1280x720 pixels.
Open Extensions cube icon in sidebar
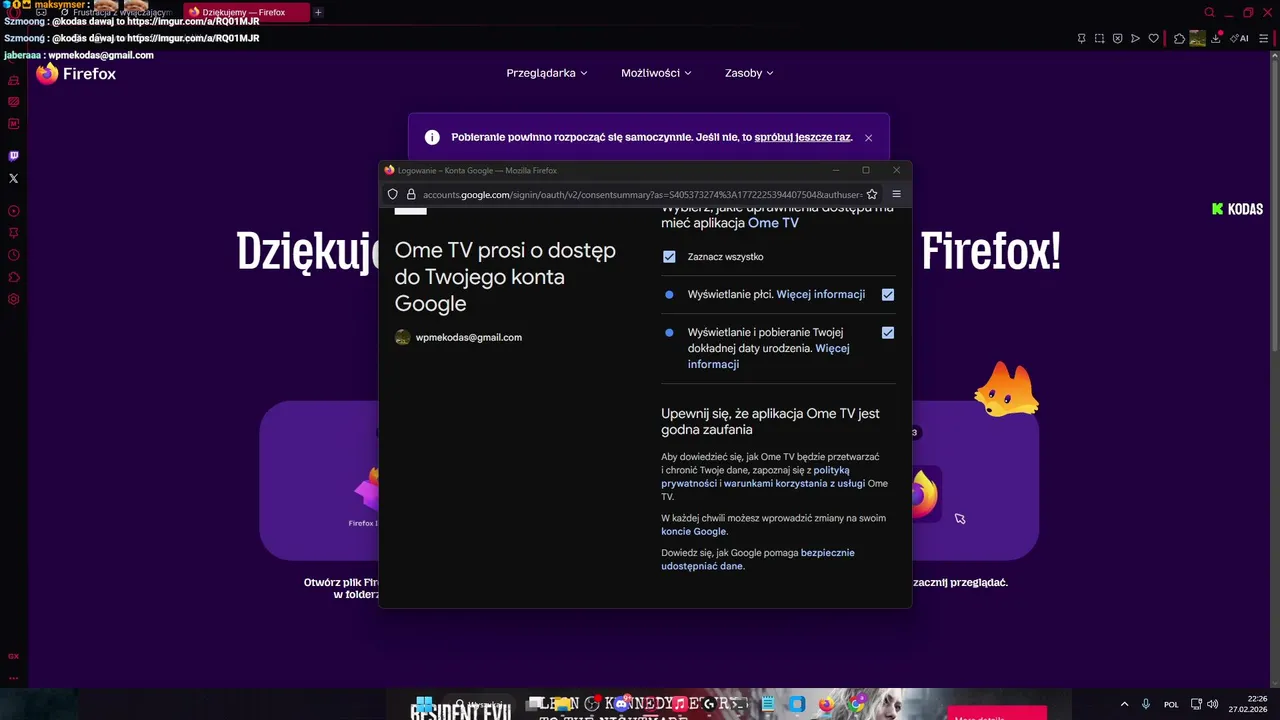(13, 277)
